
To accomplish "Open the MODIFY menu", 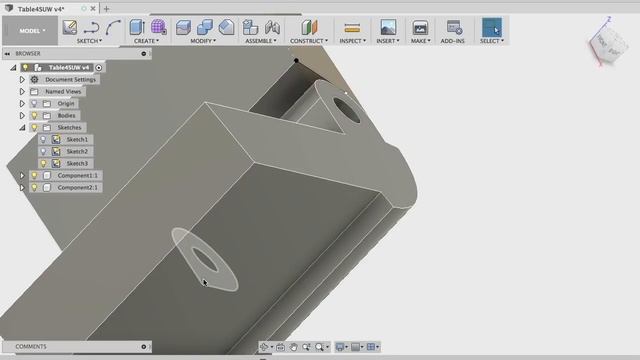I will click(203, 41).
